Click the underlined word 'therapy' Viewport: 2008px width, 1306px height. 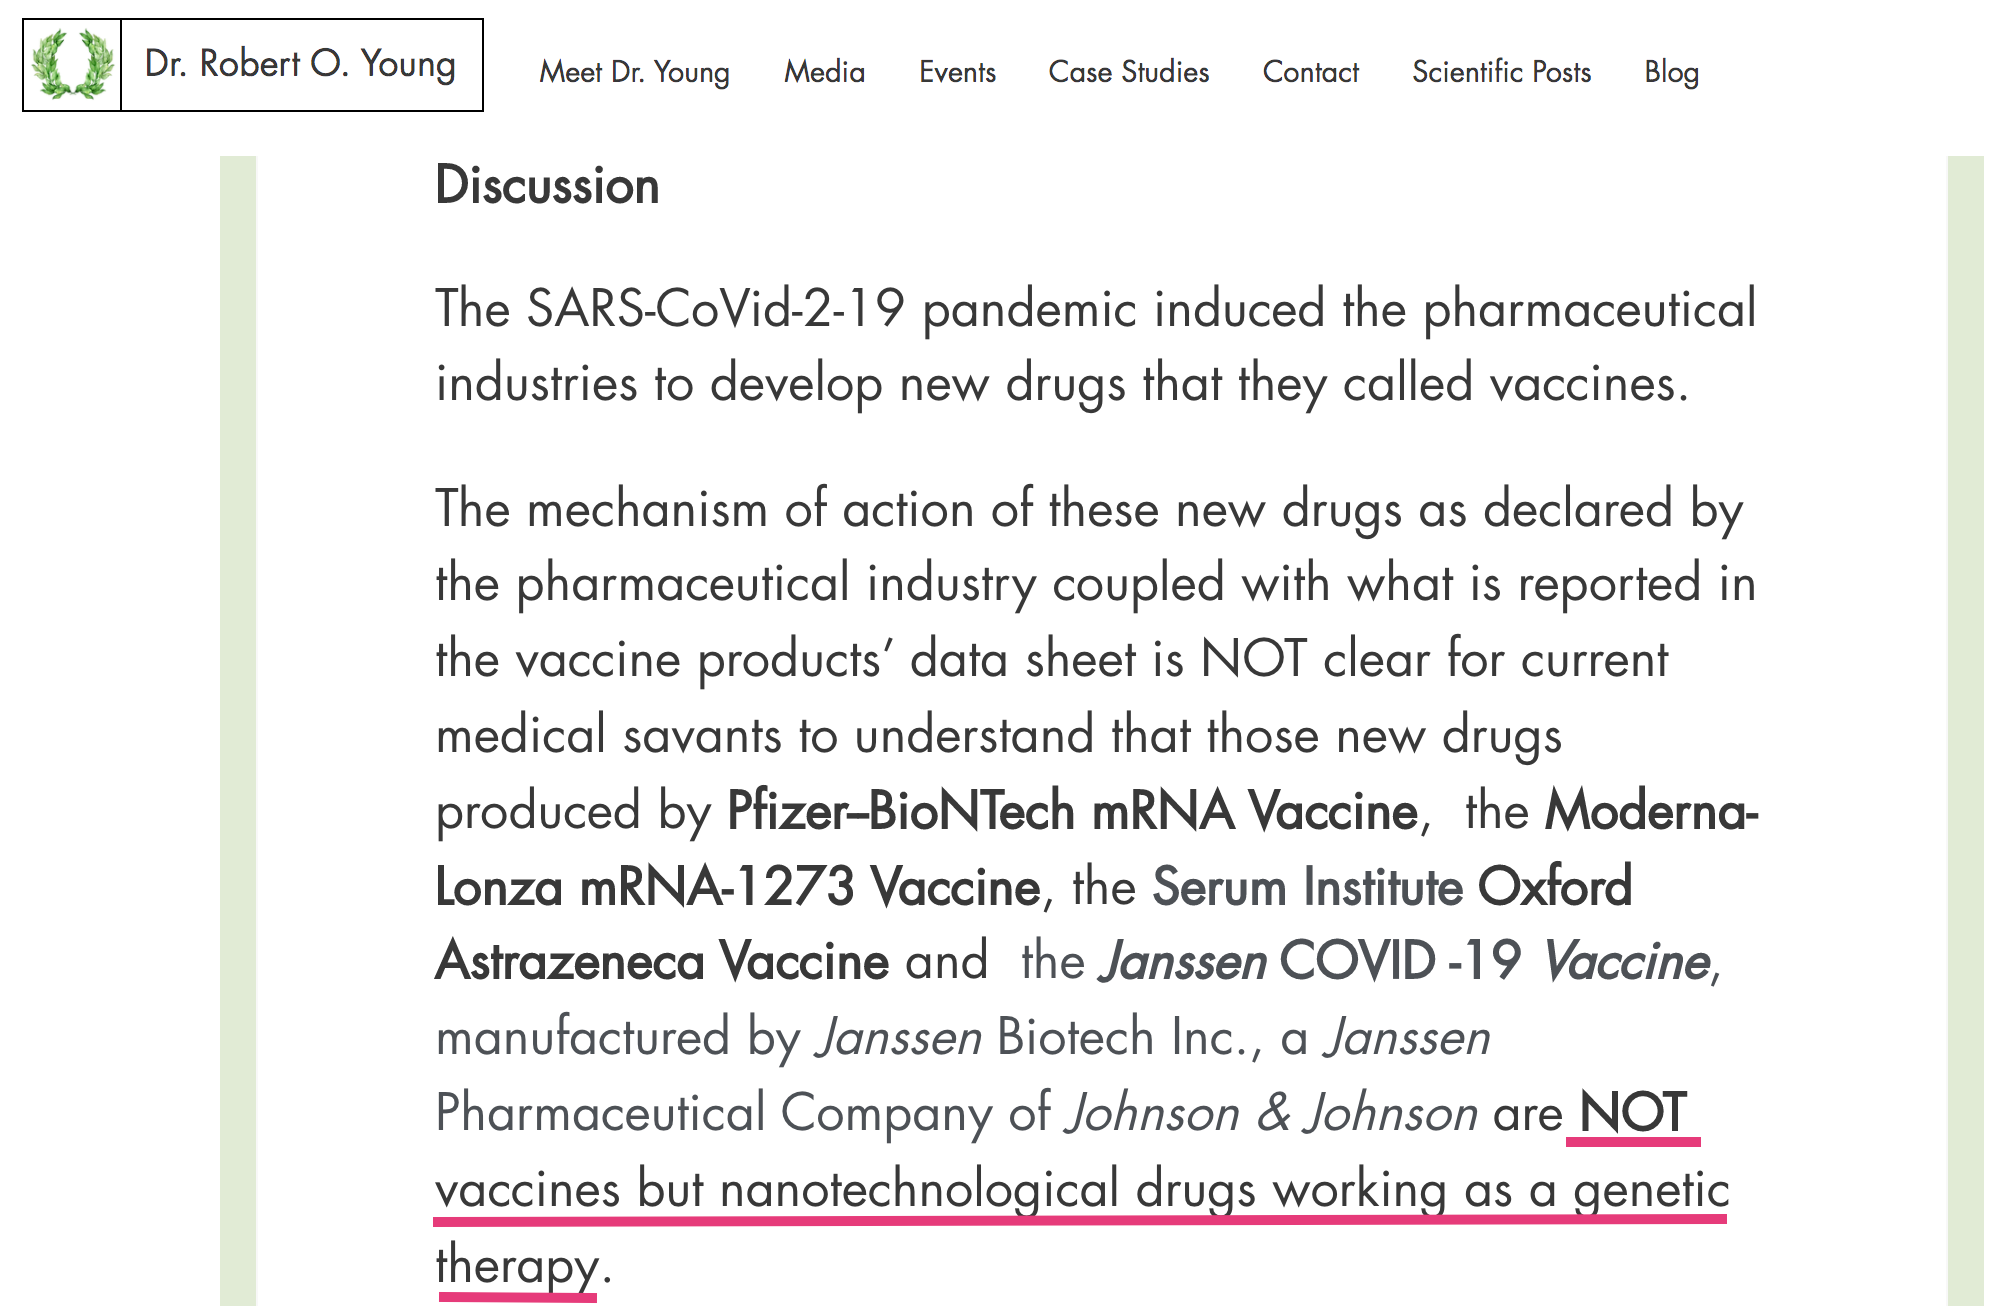(x=517, y=1266)
